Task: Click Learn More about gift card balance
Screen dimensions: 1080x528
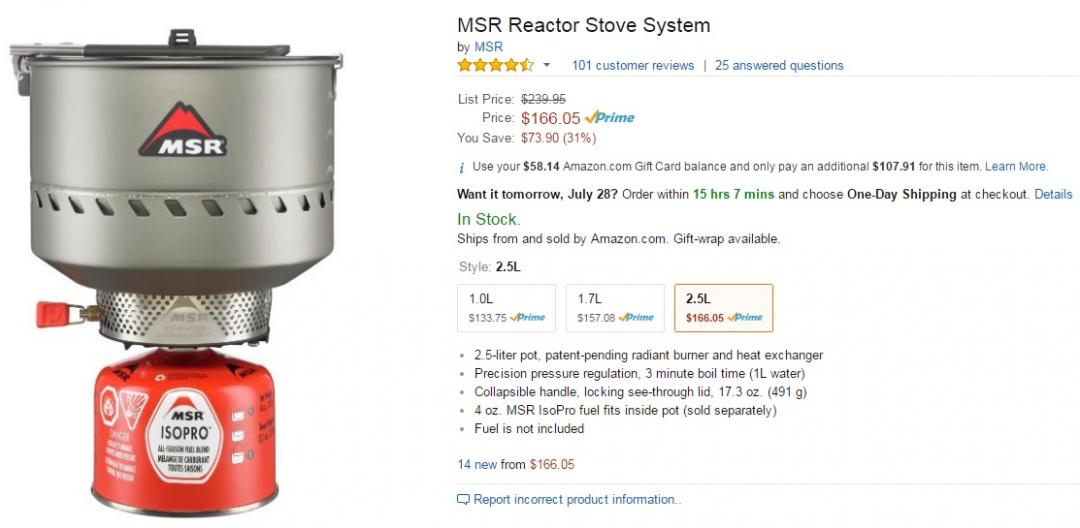Action: (x=1015, y=167)
